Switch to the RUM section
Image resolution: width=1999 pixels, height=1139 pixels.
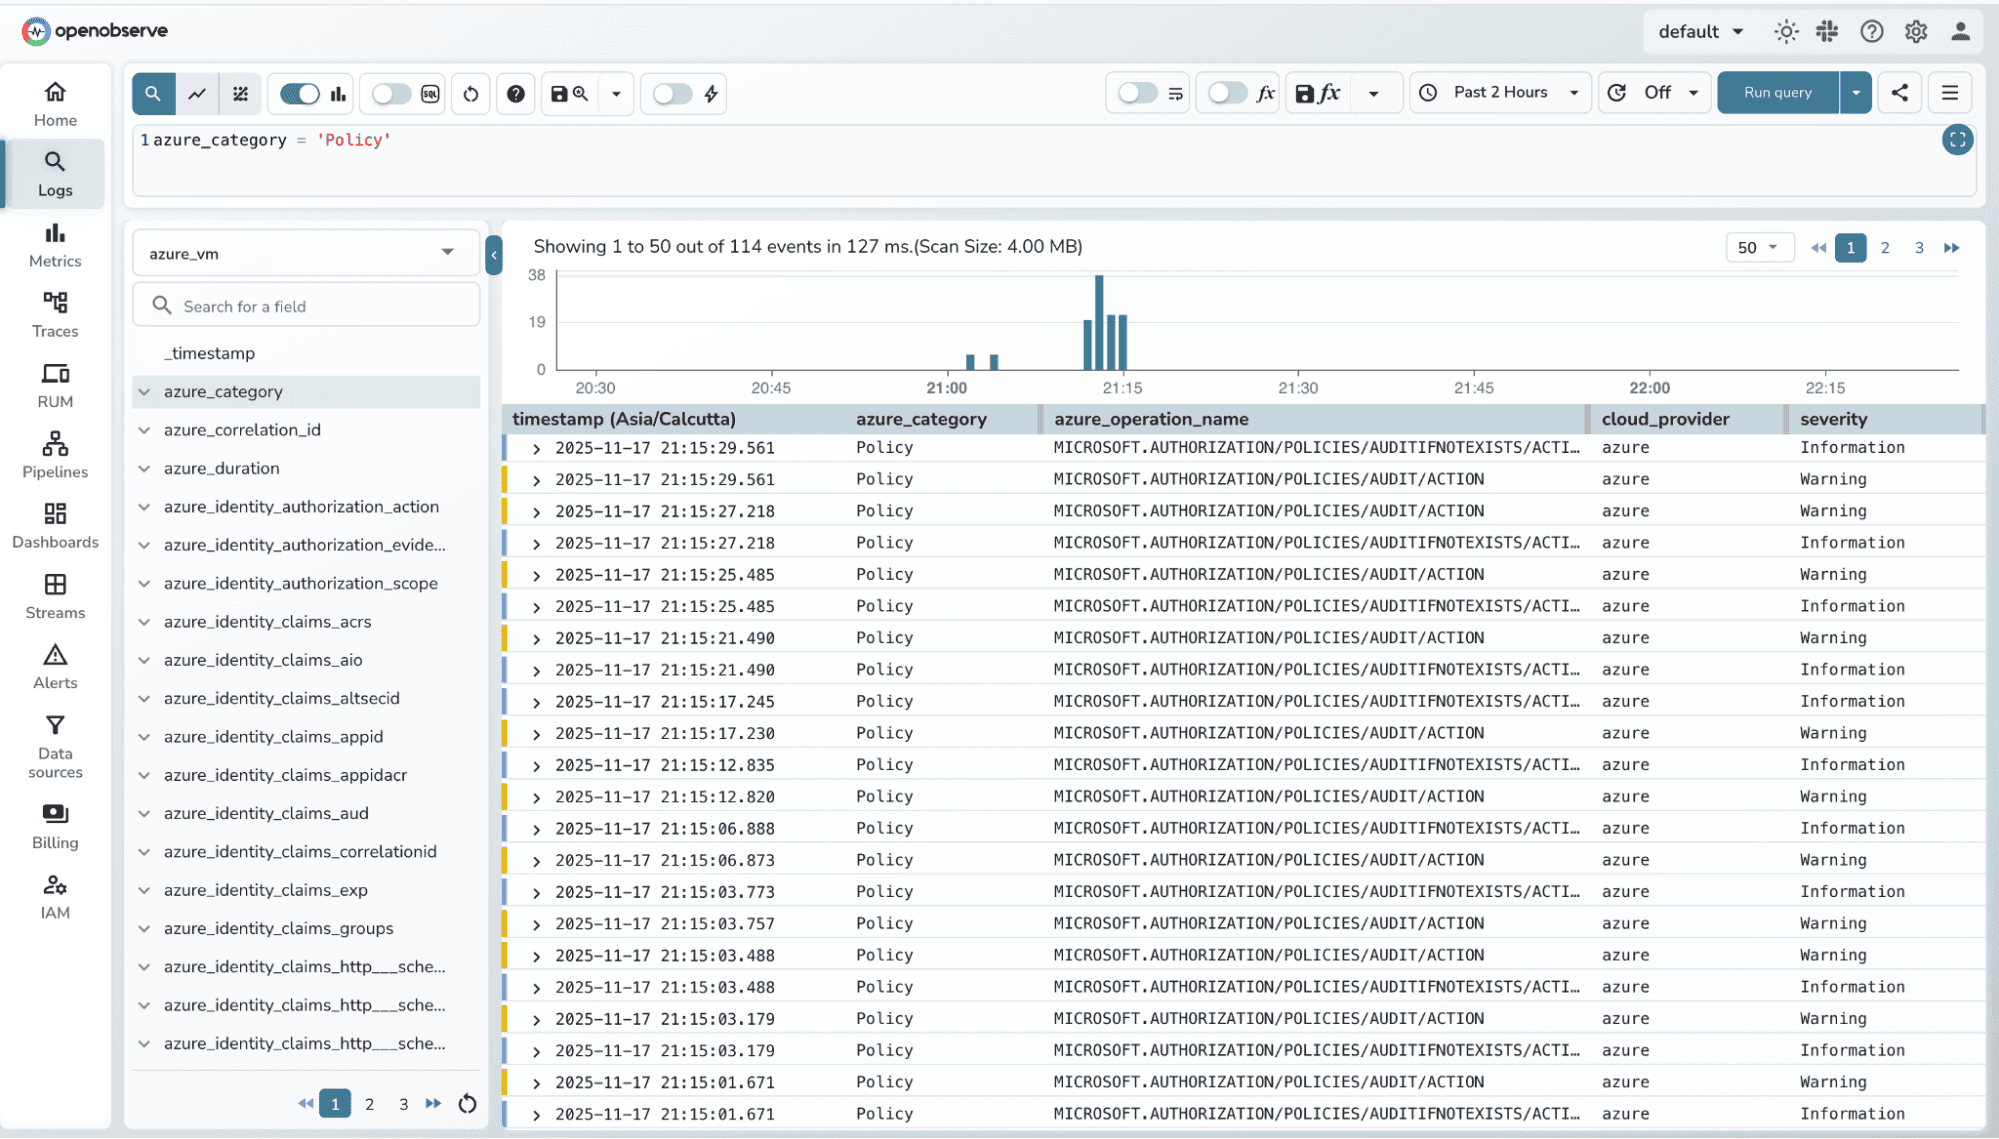pyautogui.click(x=54, y=384)
